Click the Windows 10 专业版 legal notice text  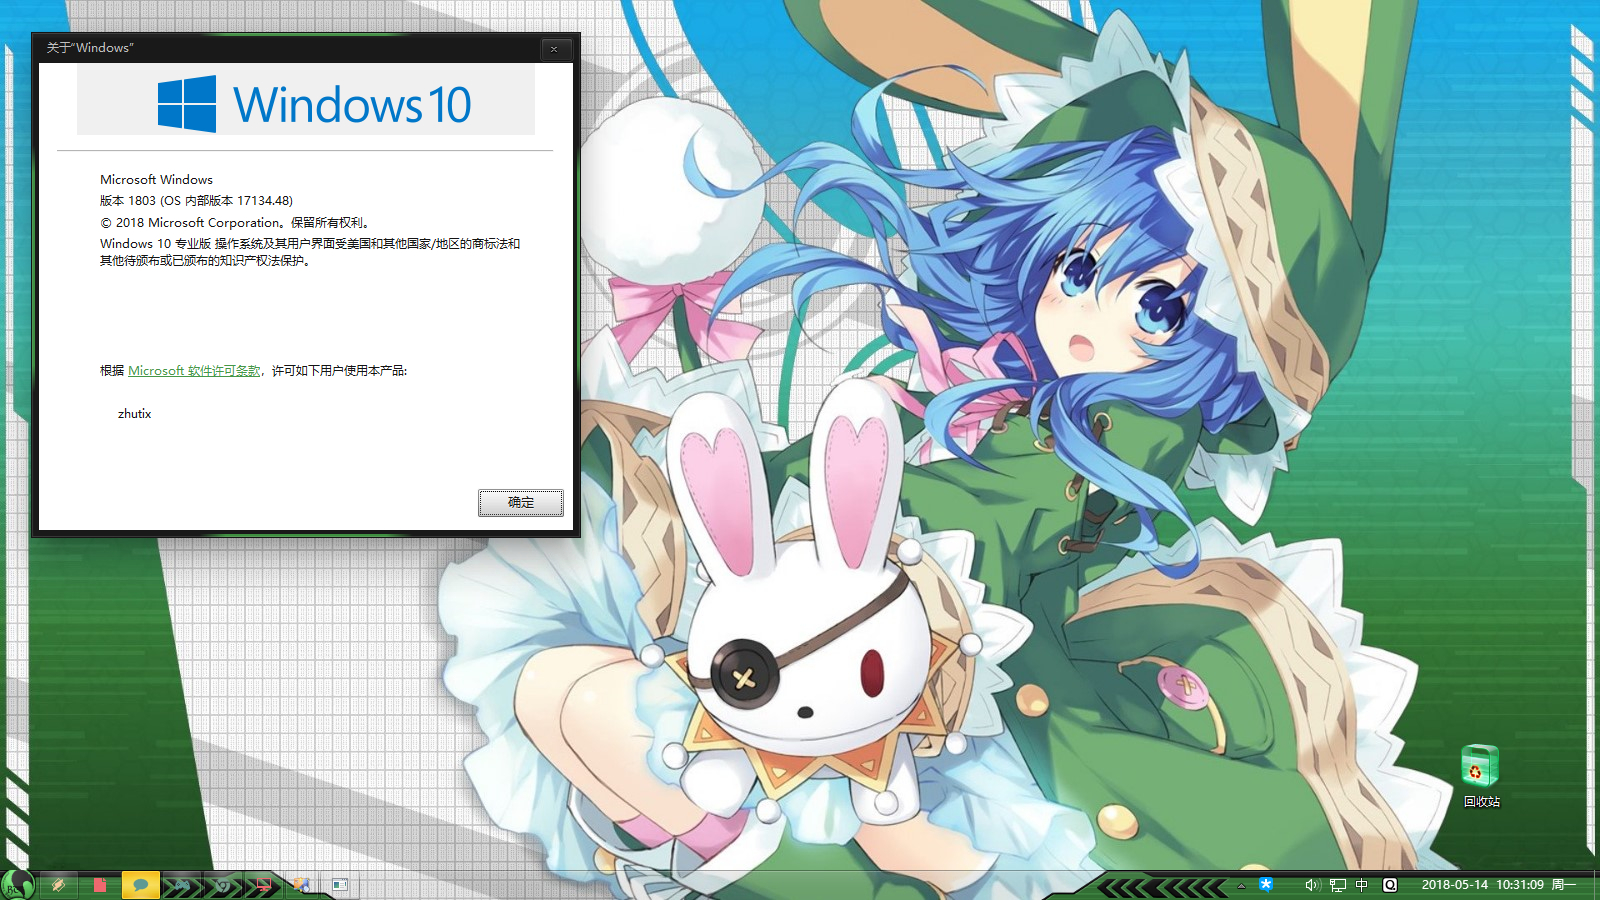(310, 252)
